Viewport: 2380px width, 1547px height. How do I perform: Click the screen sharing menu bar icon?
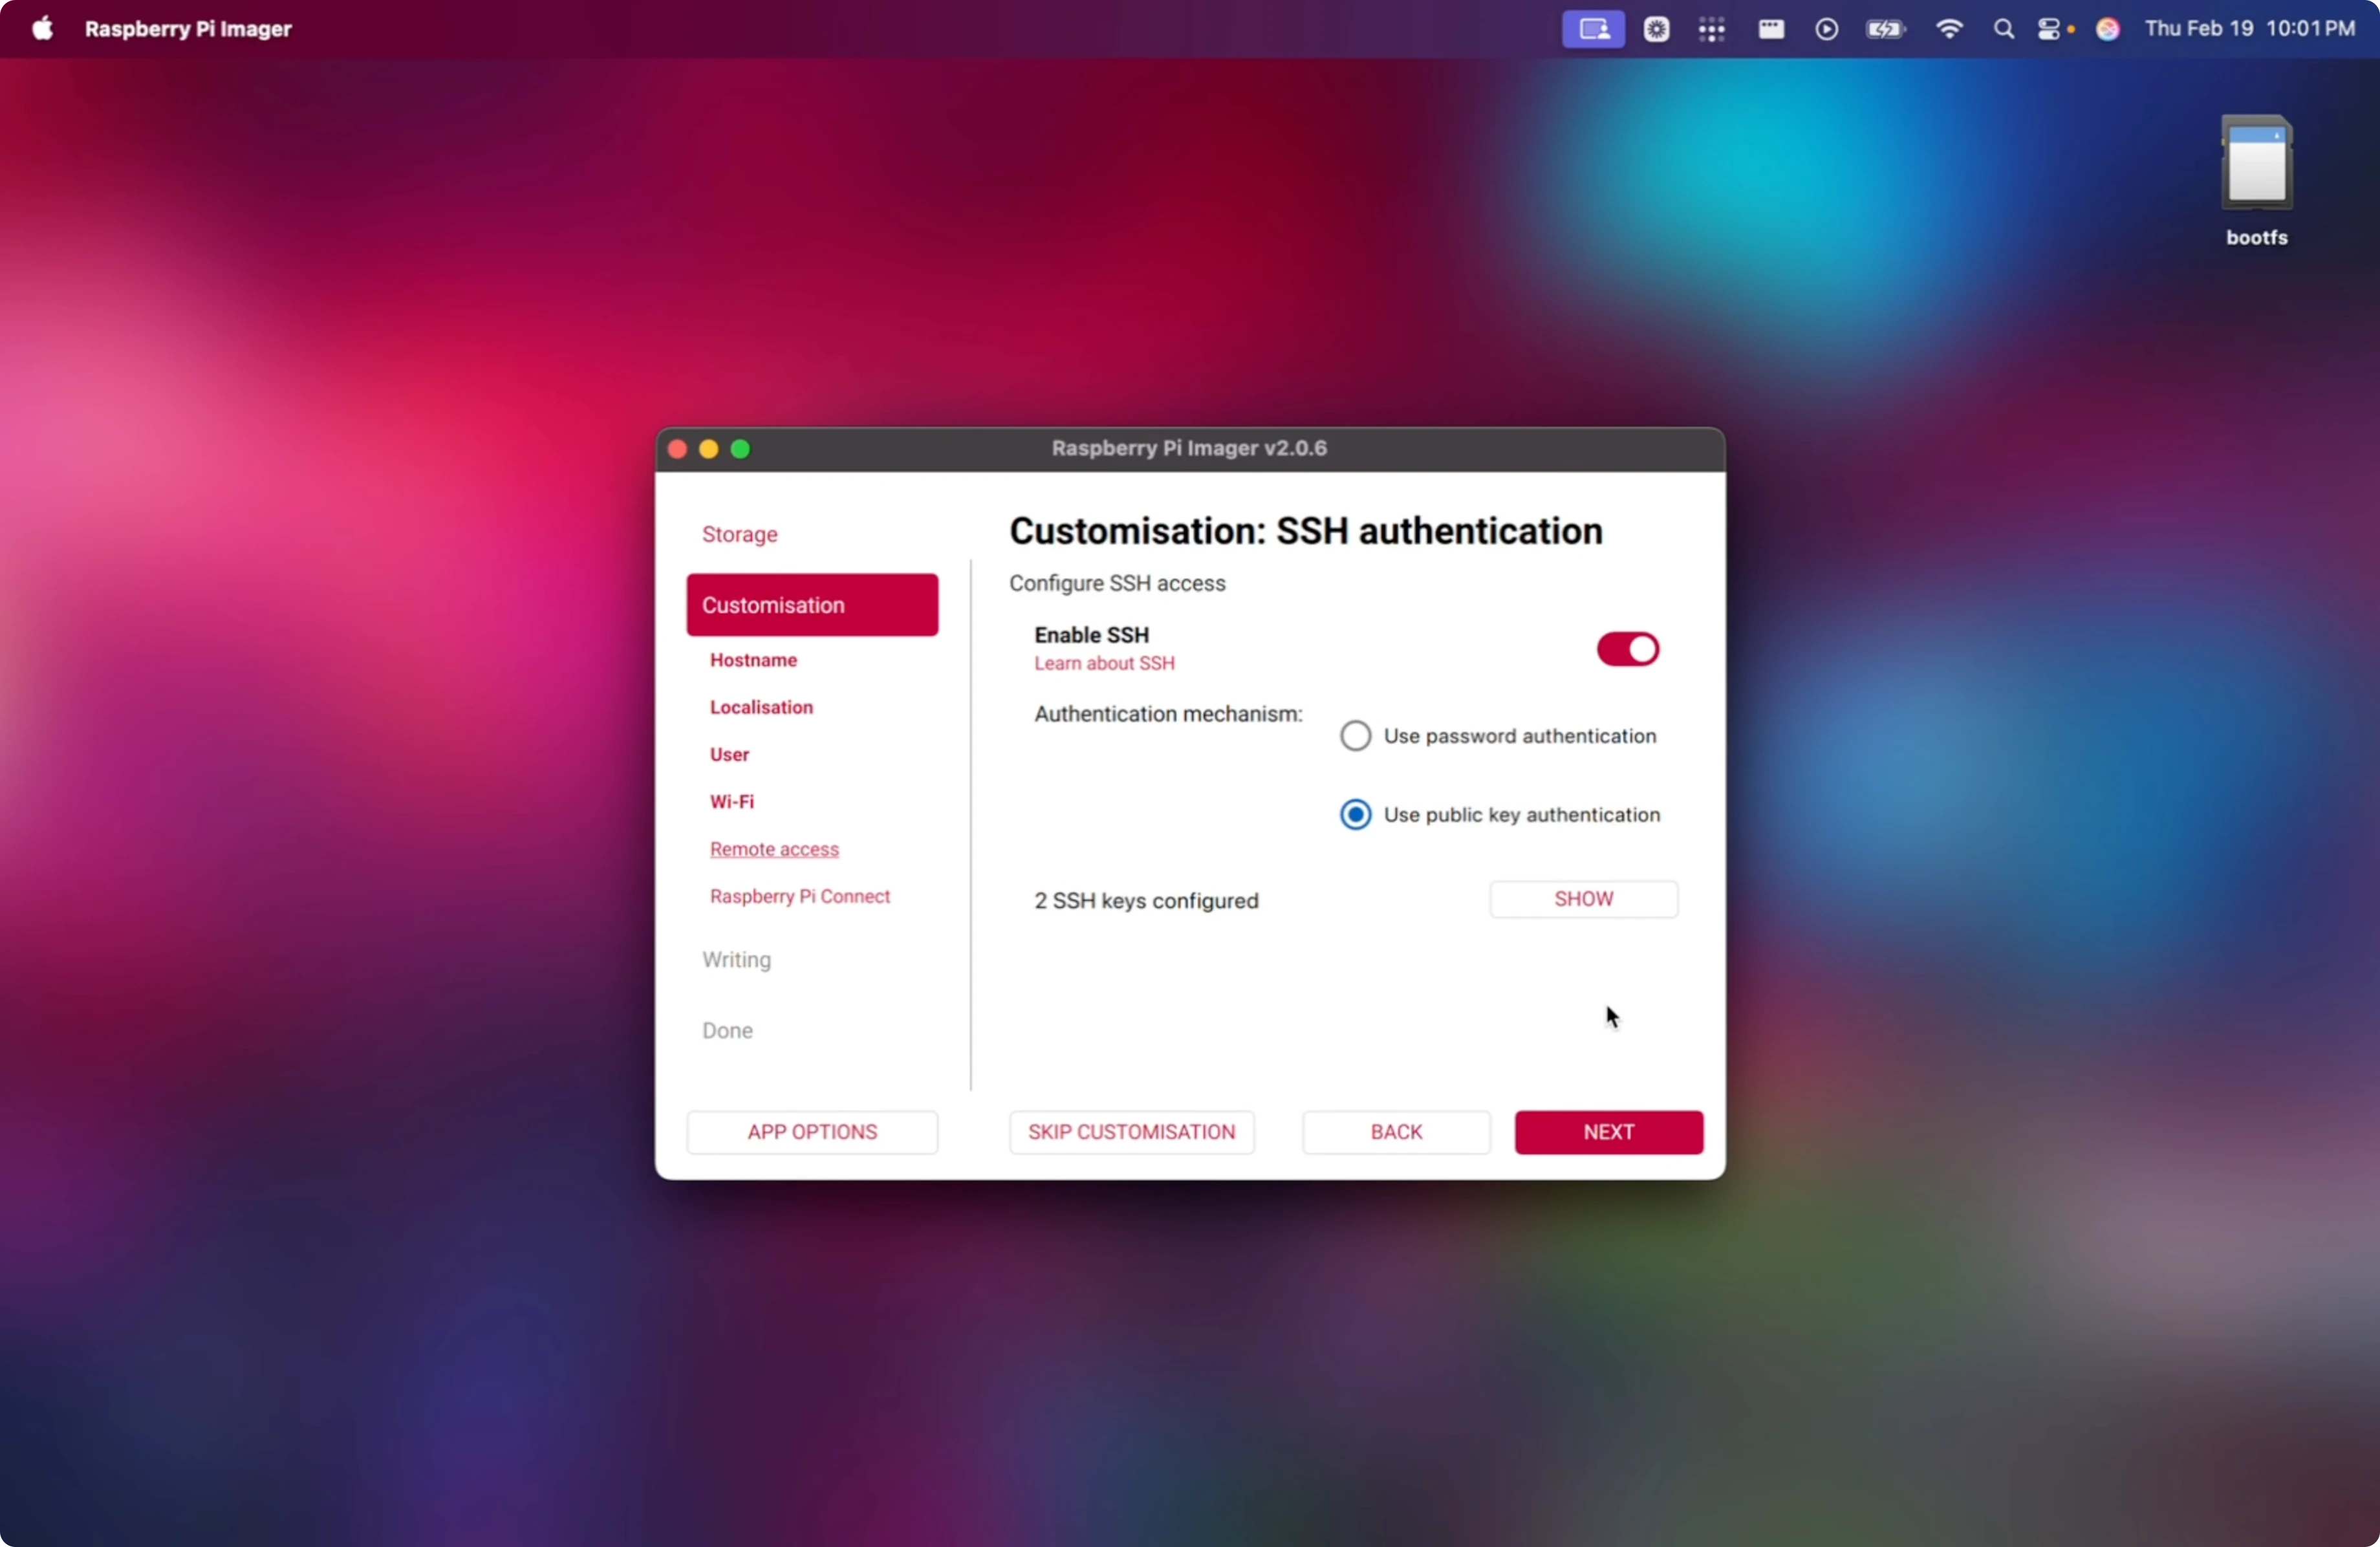[1593, 29]
